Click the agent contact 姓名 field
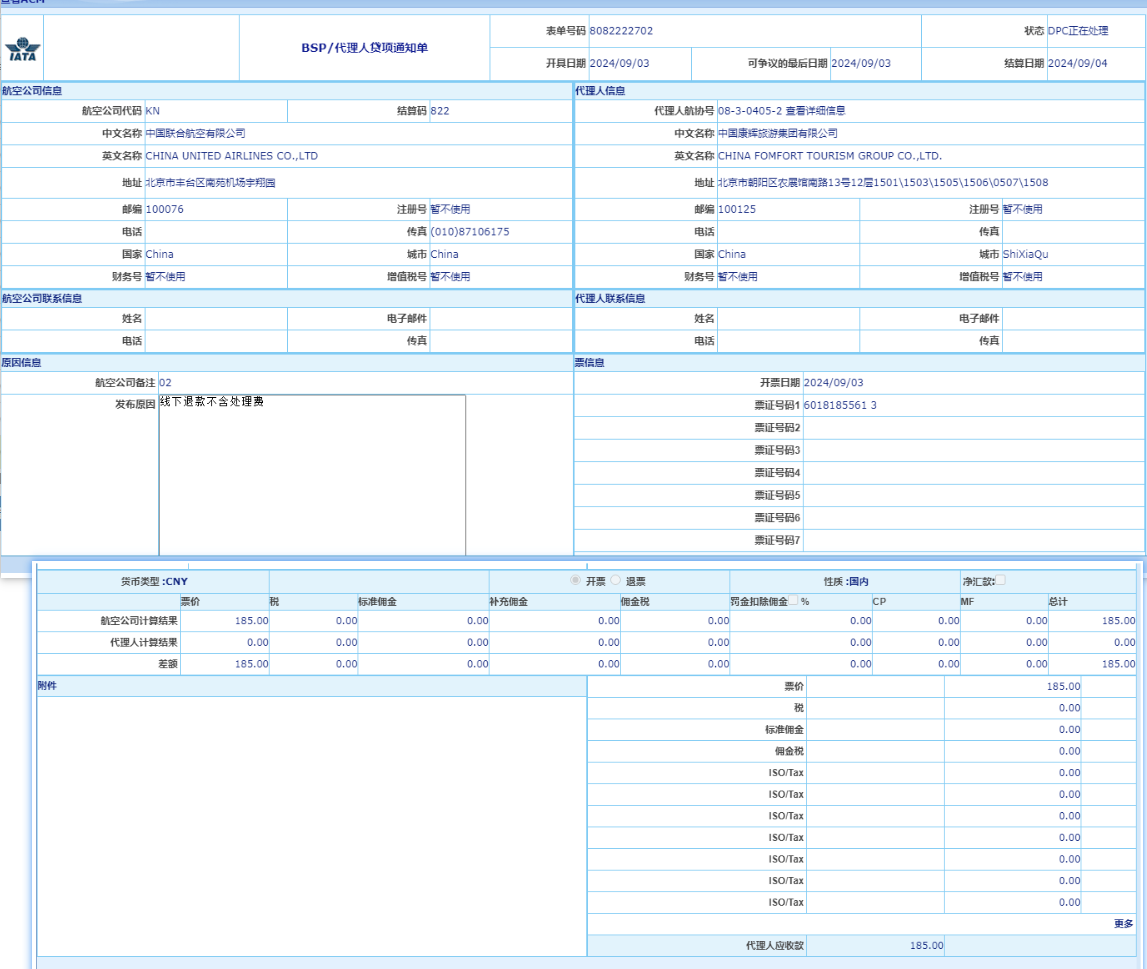Image resolution: width=1147 pixels, height=969 pixels. tap(788, 319)
